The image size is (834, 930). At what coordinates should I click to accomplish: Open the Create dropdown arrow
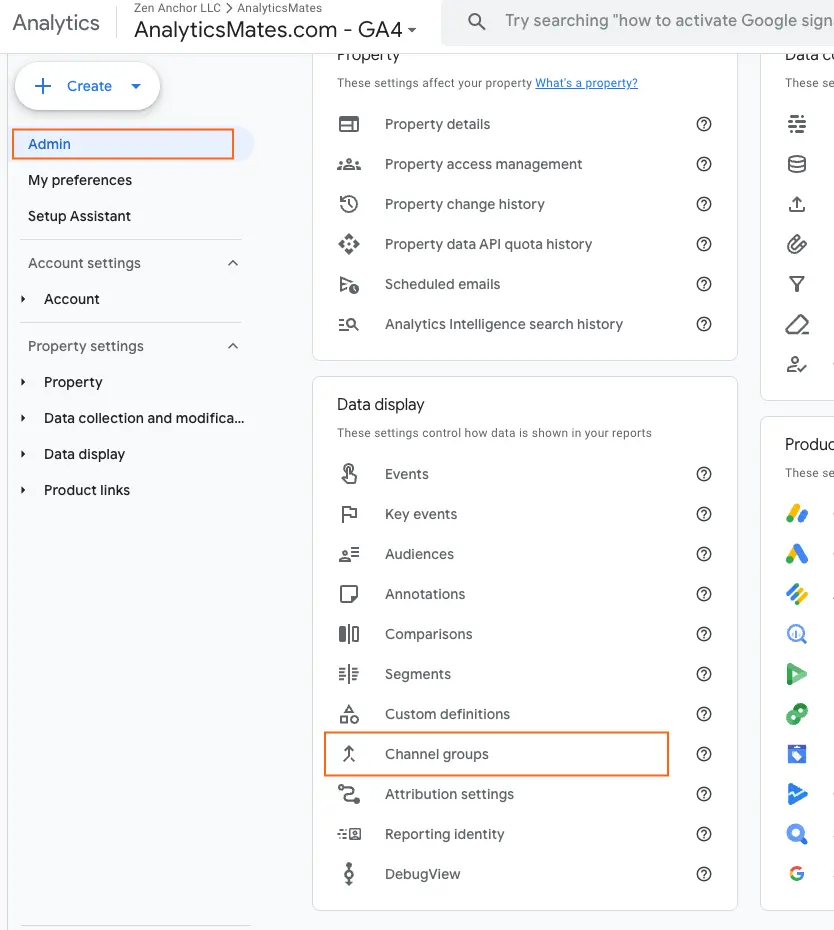click(136, 86)
